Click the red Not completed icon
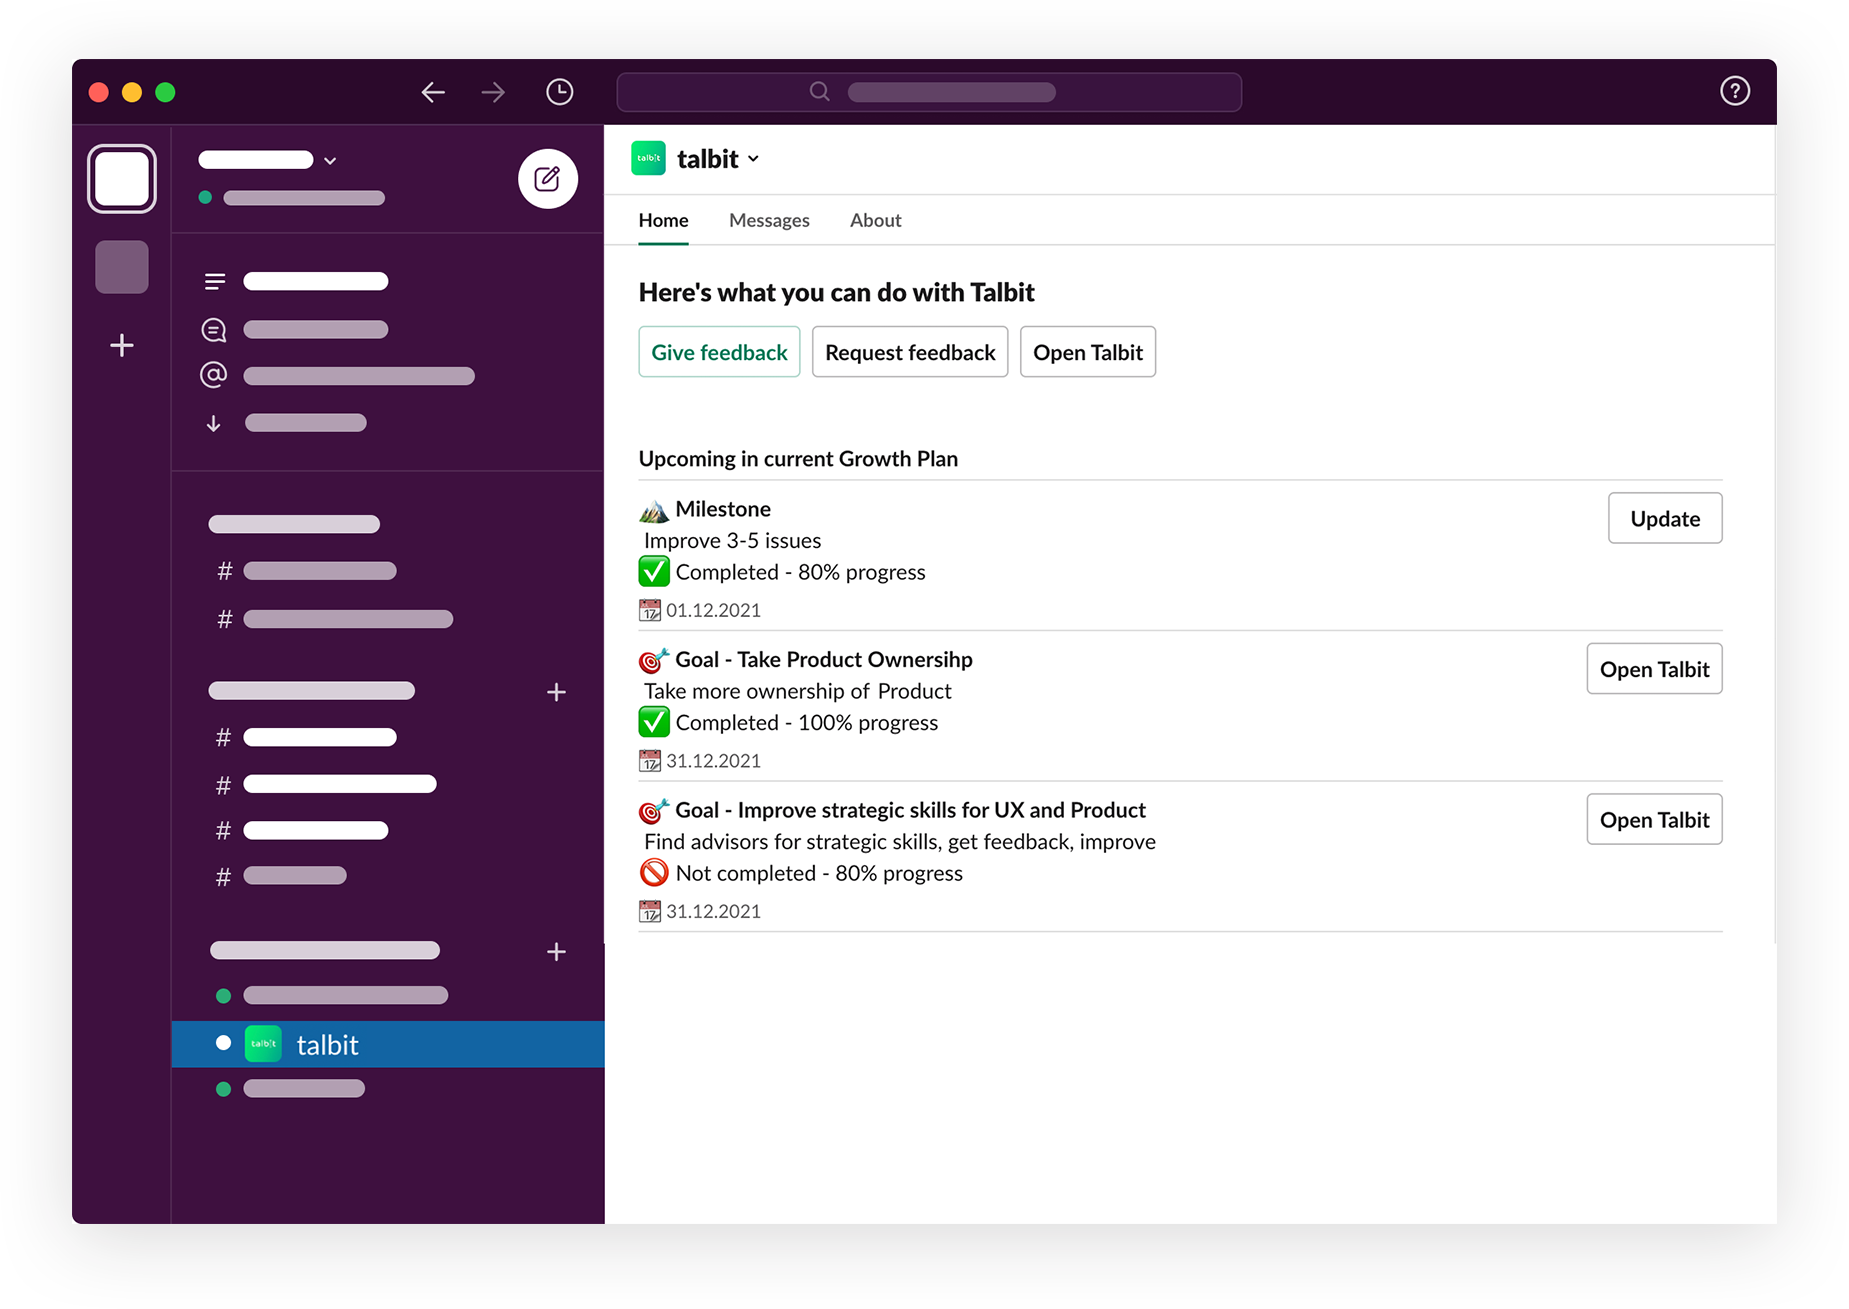The height and width of the screenshot is (1309, 1849). 654,873
